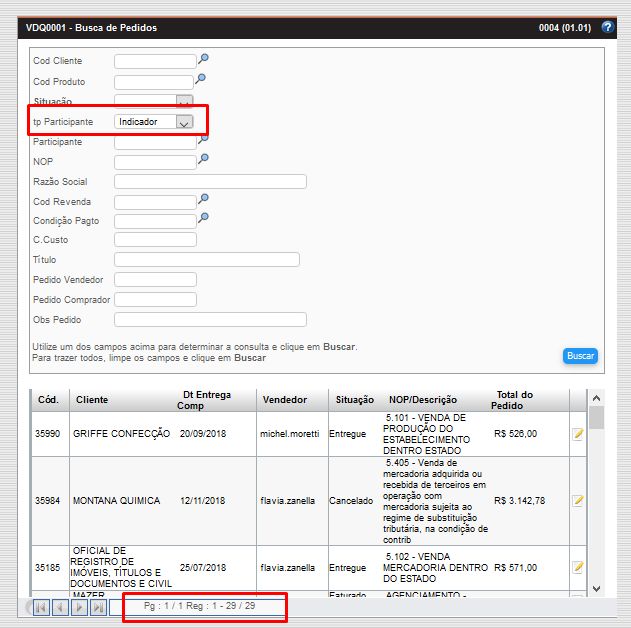Sort by the Vendedor column header
The image size is (631, 628).
(x=284, y=400)
